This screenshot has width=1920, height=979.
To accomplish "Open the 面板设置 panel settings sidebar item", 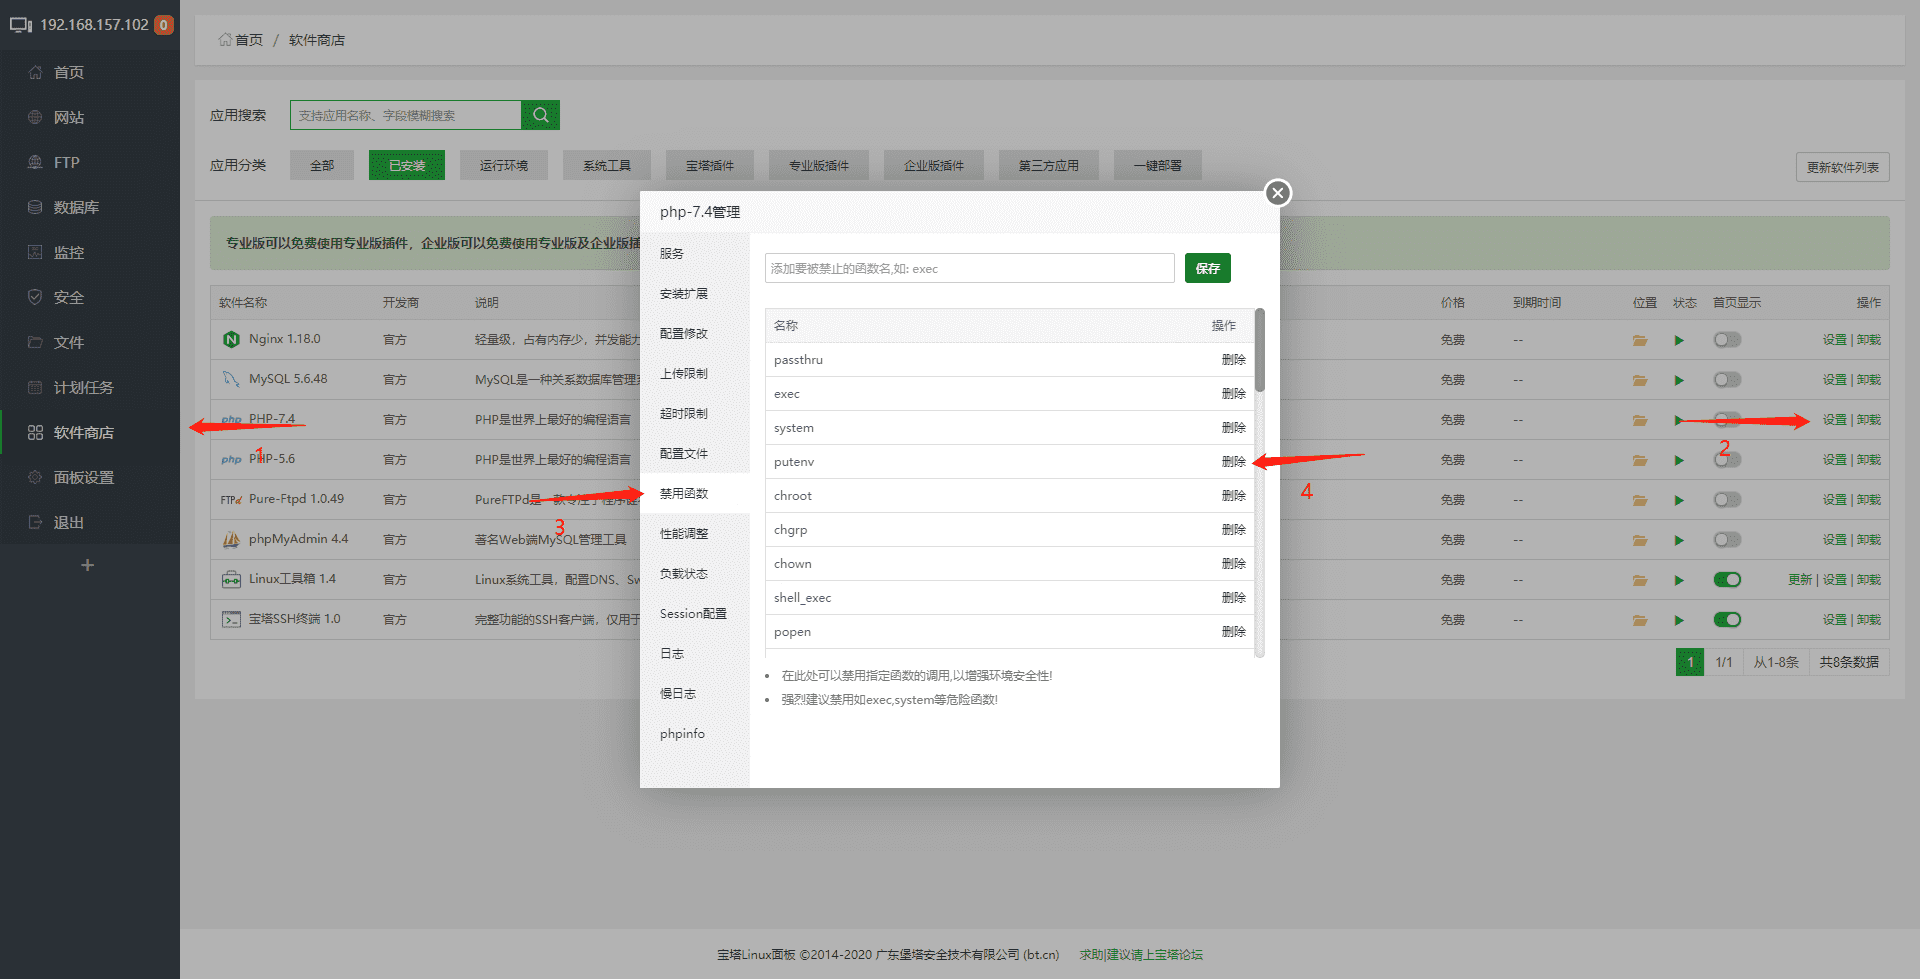I will tap(83, 477).
